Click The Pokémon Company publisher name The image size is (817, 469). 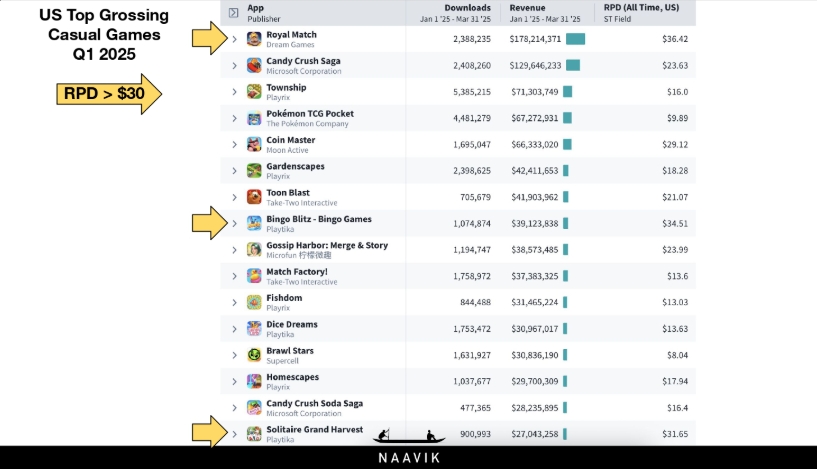tap(307, 124)
